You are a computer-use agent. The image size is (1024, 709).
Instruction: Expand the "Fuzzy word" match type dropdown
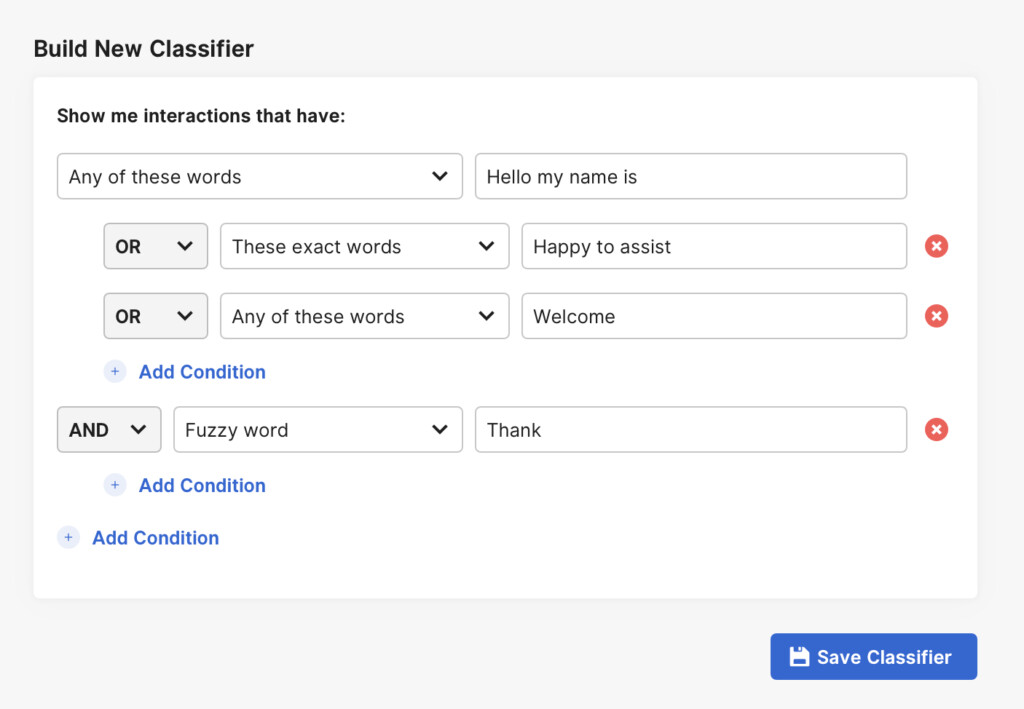pos(317,429)
